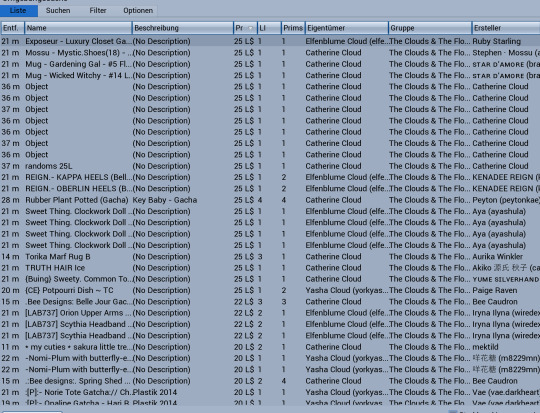540x413 pixels.
Task: Select the my cuties sakura little tree row
Action: pos(270,347)
